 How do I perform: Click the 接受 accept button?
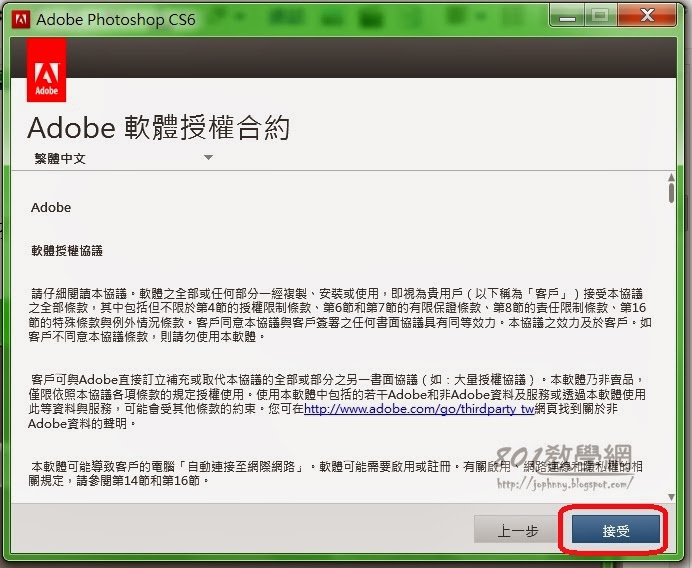click(x=616, y=530)
